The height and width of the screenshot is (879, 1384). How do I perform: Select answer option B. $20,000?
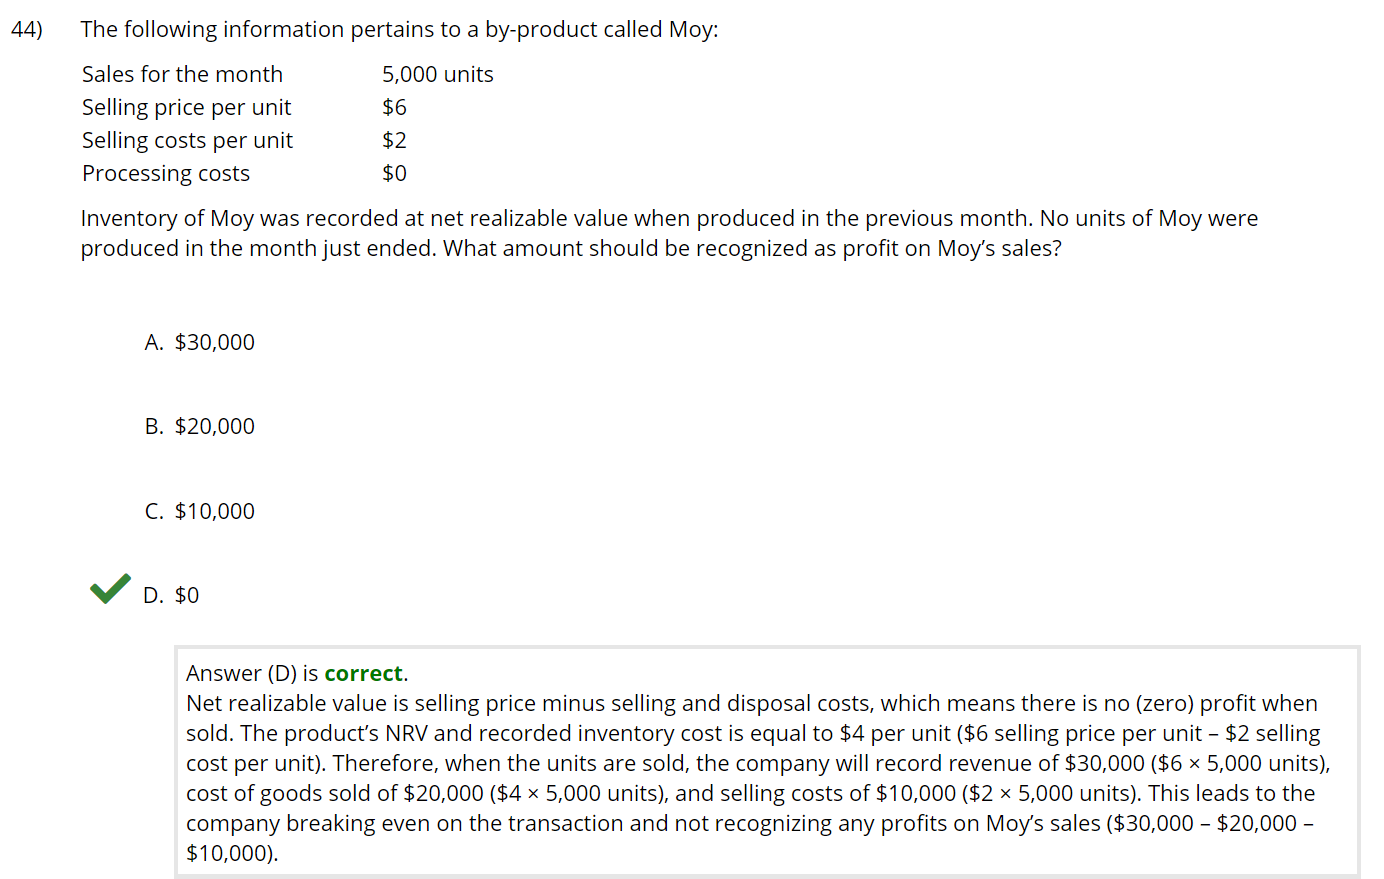(199, 426)
